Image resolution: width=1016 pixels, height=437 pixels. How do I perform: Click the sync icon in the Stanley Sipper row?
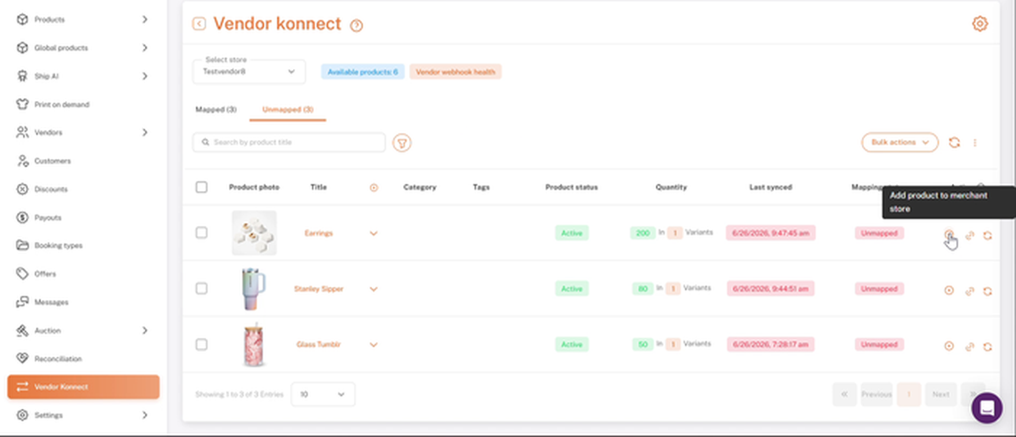987,291
